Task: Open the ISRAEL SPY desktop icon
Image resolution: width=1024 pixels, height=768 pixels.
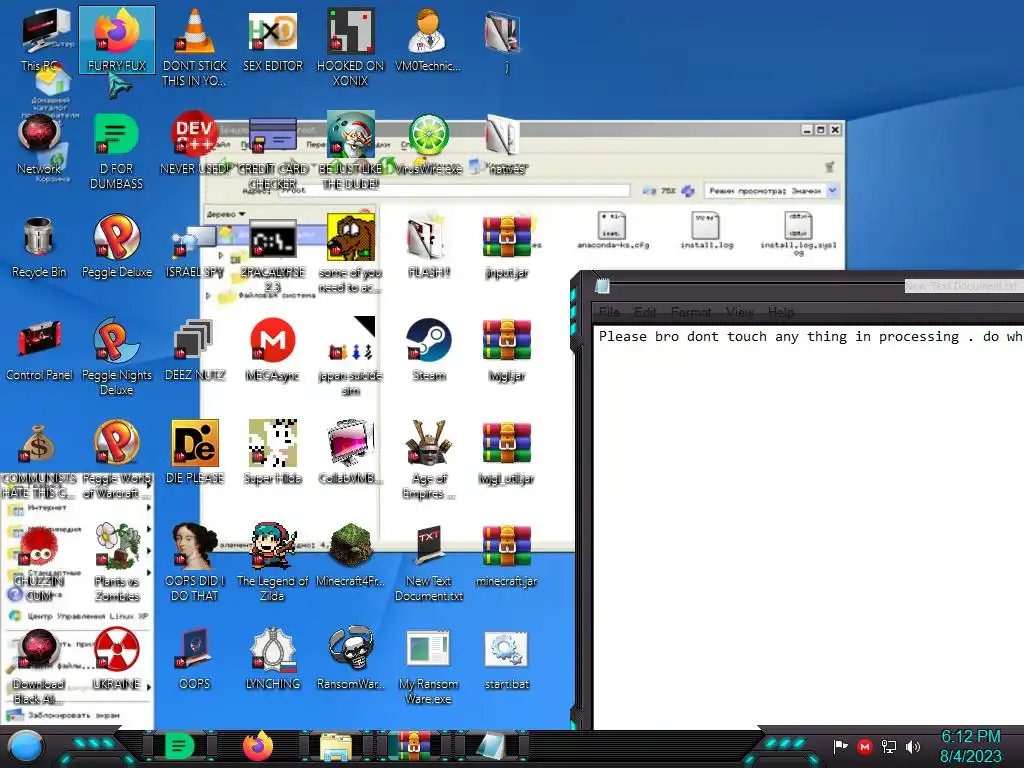Action: (x=195, y=251)
